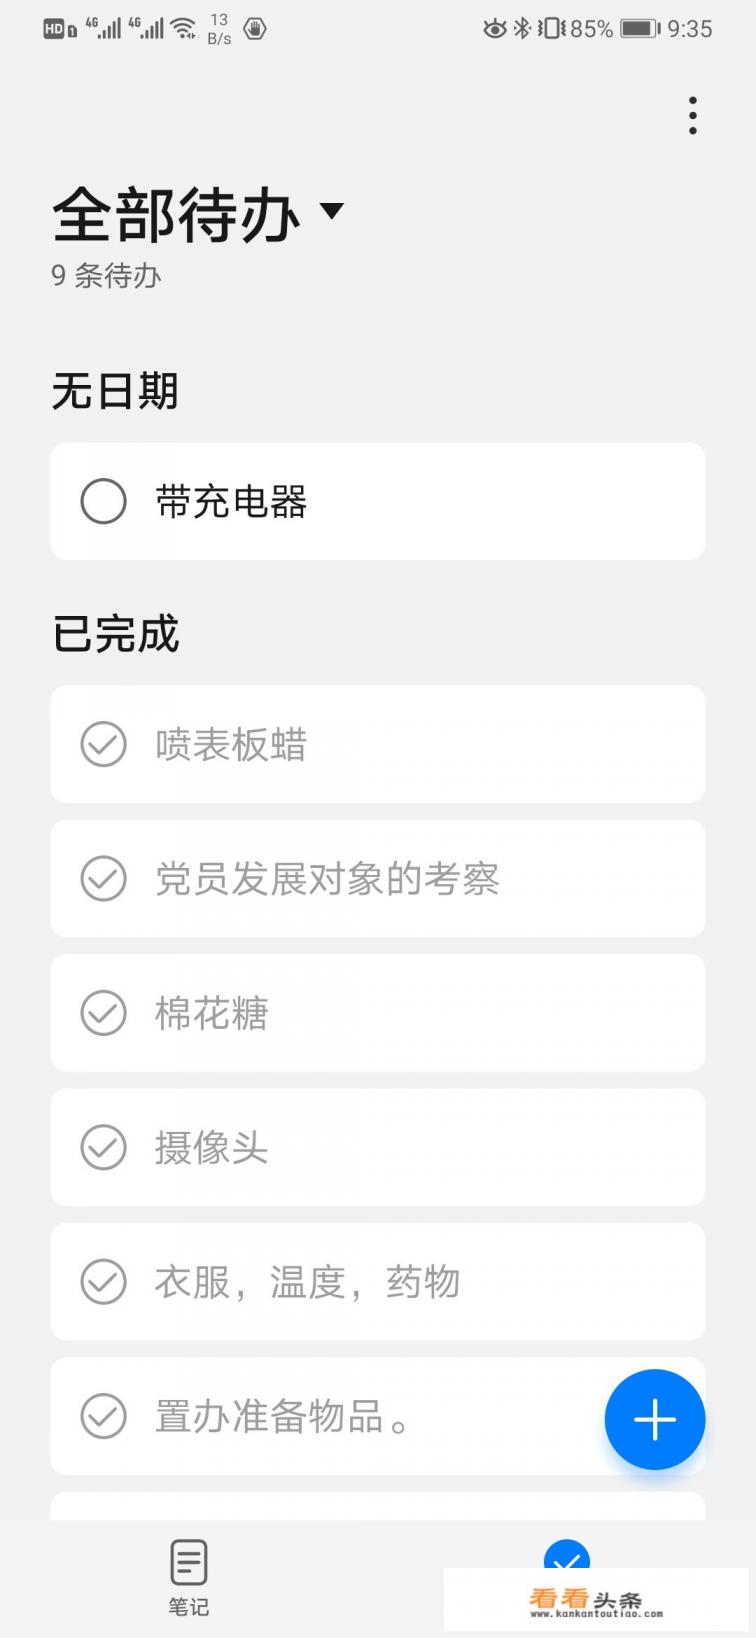Screen dimensions: 756x1638
Task: Open the 党员发展对象的考察 to-do
Action: (x=327, y=879)
